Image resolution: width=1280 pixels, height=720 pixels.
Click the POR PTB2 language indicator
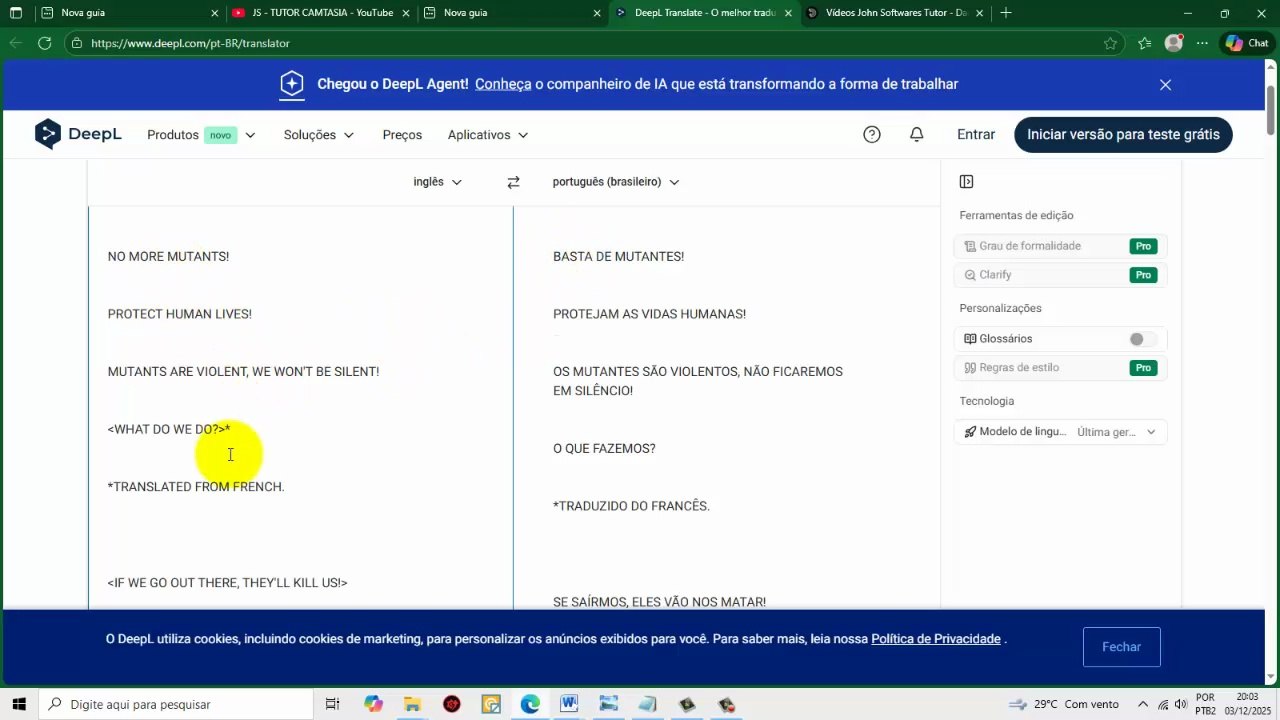pyautogui.click(x=1205, y=704)
